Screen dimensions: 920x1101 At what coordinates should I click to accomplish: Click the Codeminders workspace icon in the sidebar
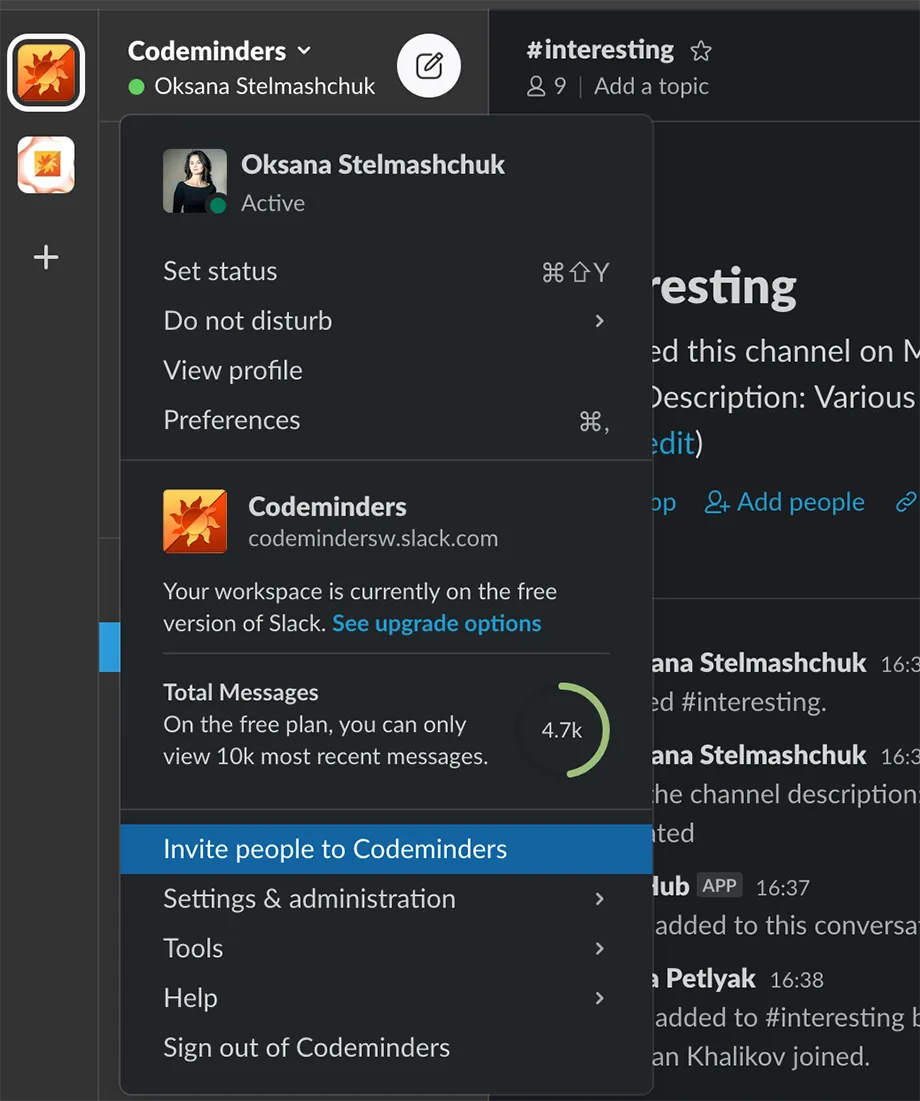point(47,73)
